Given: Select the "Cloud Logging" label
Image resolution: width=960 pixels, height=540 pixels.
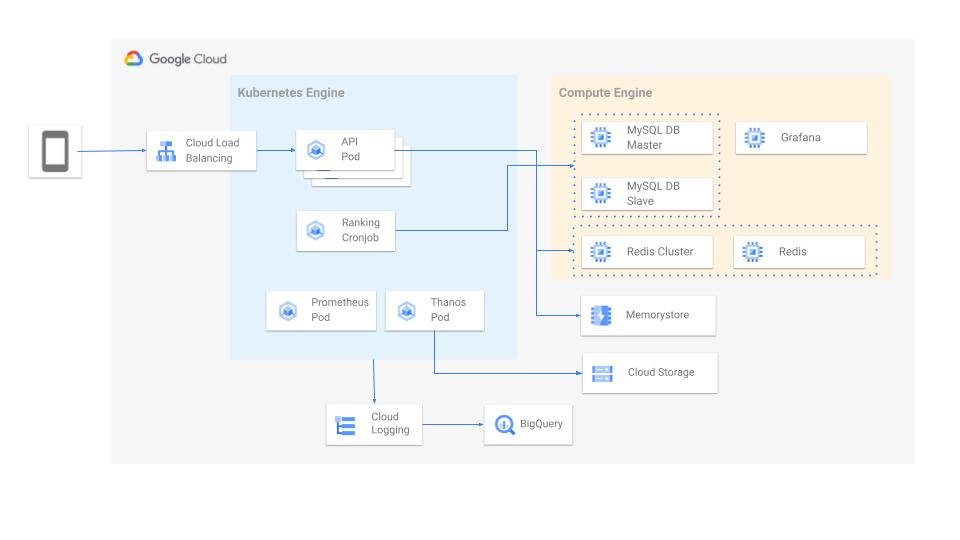Looking at the screenshot, I should [390, 423].
